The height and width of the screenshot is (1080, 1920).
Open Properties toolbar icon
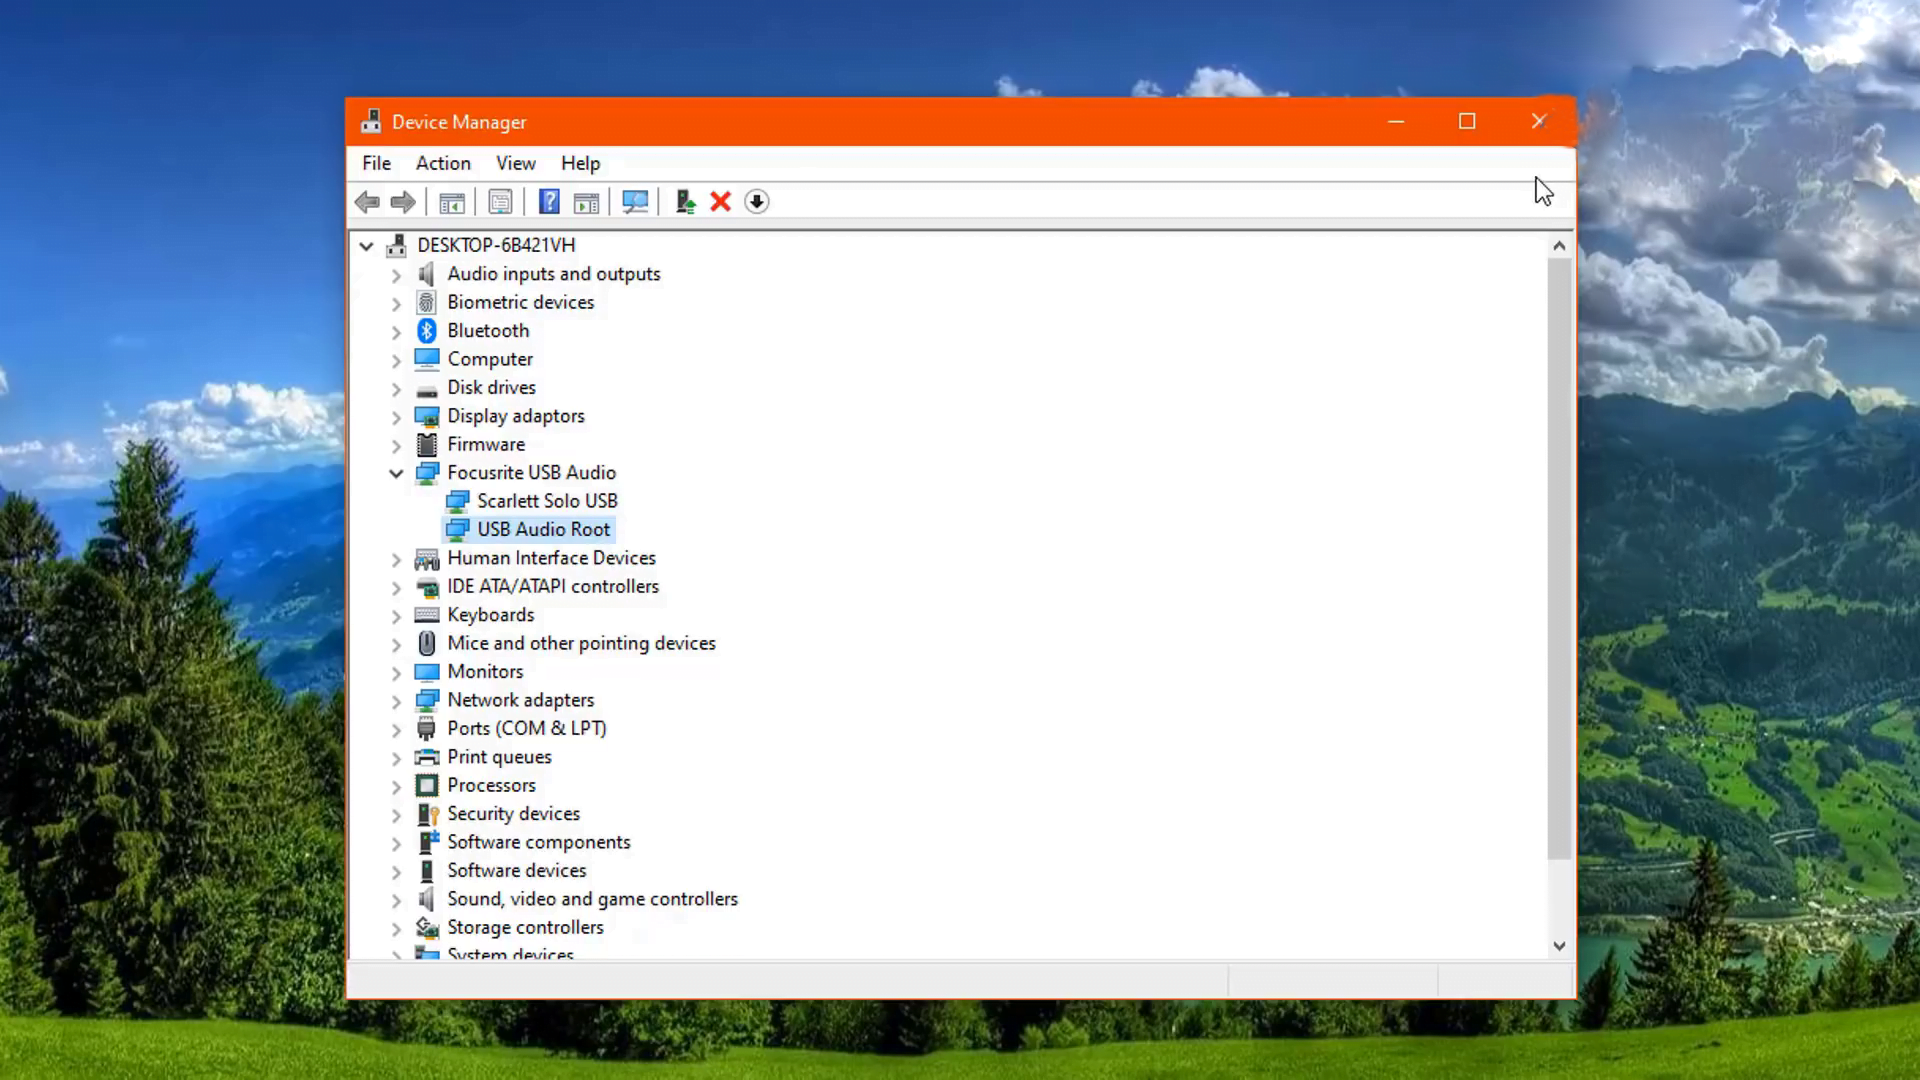click(500, 202)
